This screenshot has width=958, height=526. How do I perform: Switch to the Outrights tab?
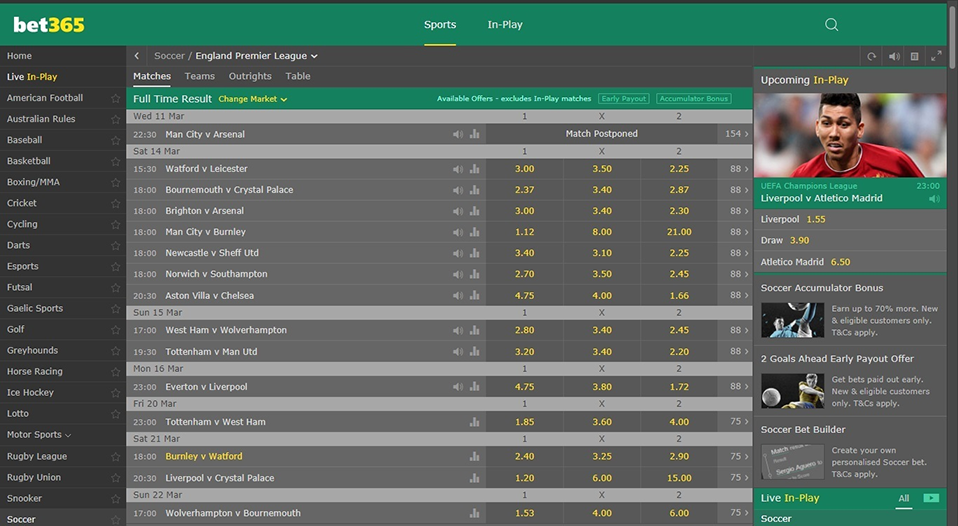coord(250,76)
